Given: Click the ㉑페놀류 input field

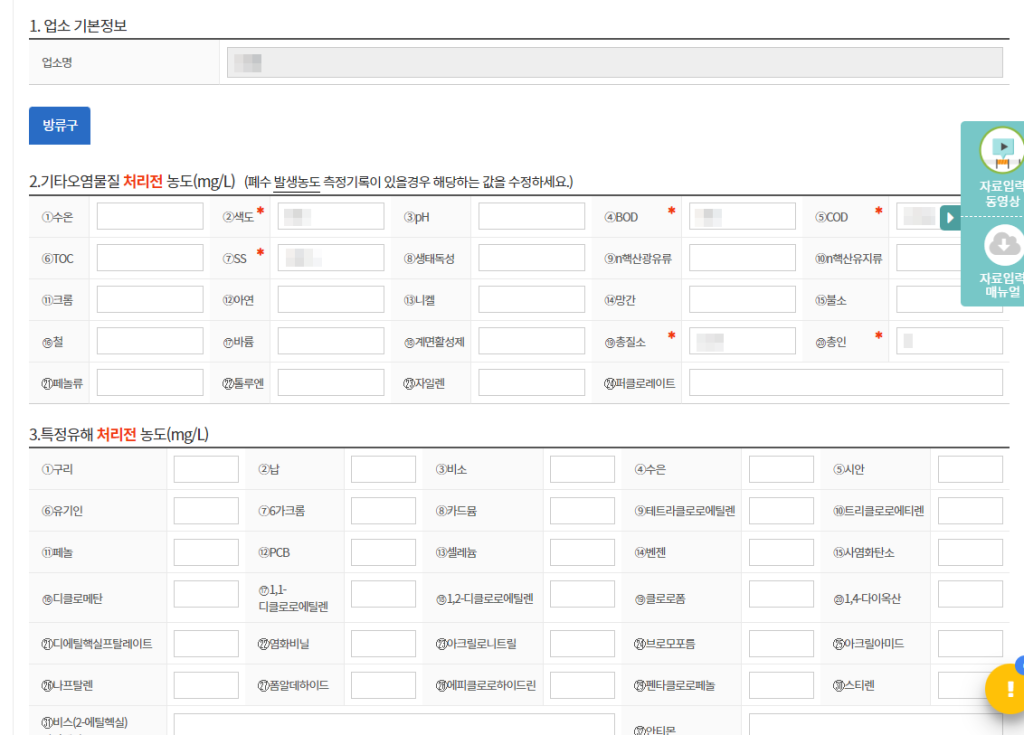Looking at the screenshot, I should pos(150,383).
